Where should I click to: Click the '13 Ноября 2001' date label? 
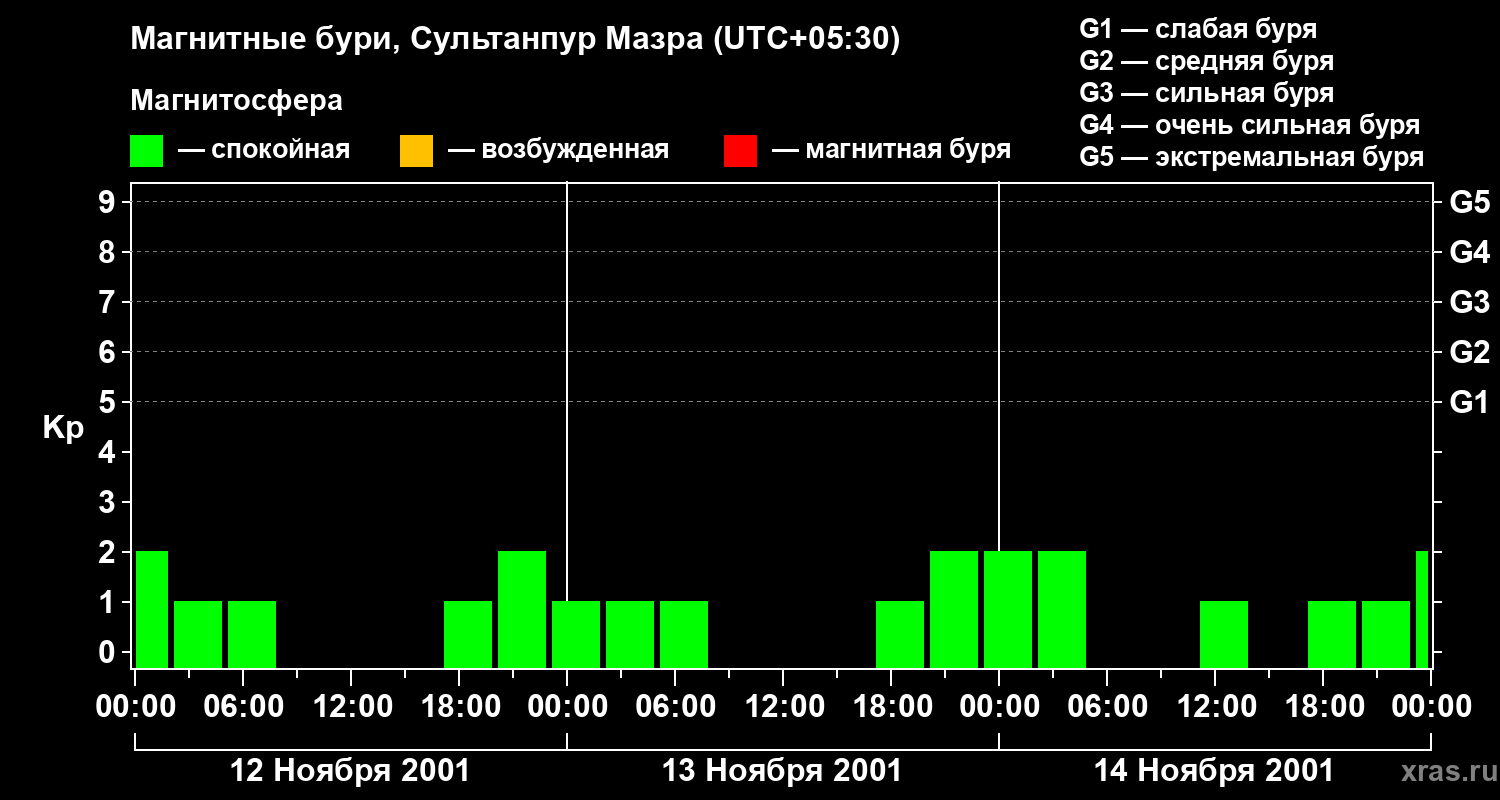(x=782, y=771)
